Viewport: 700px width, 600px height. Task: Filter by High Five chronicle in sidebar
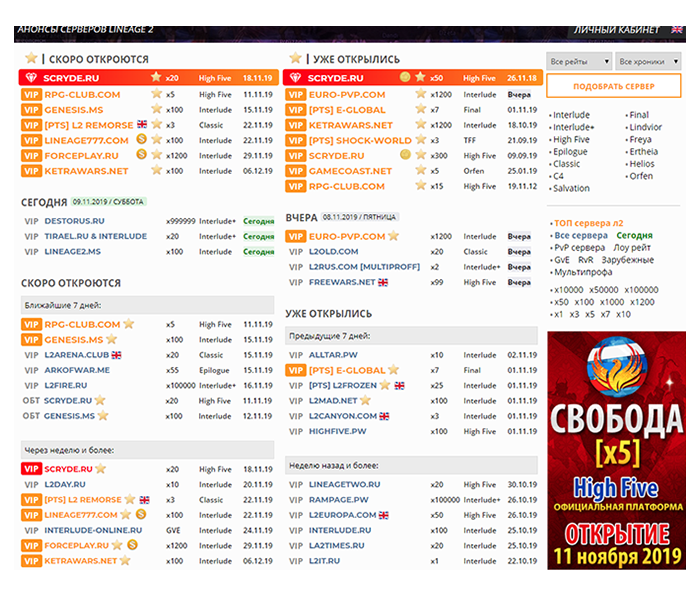point(571,139)
